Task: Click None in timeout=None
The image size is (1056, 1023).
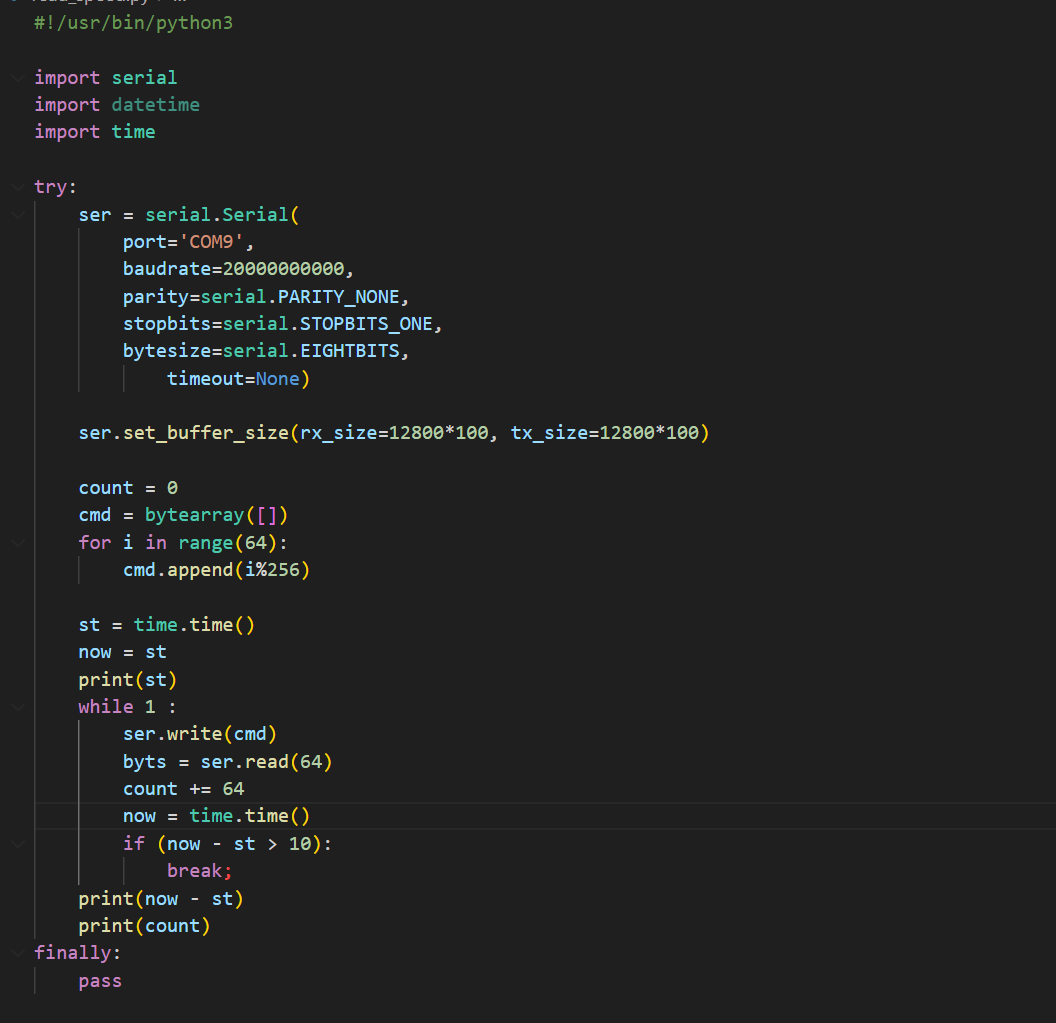Action: click(277, 378)
